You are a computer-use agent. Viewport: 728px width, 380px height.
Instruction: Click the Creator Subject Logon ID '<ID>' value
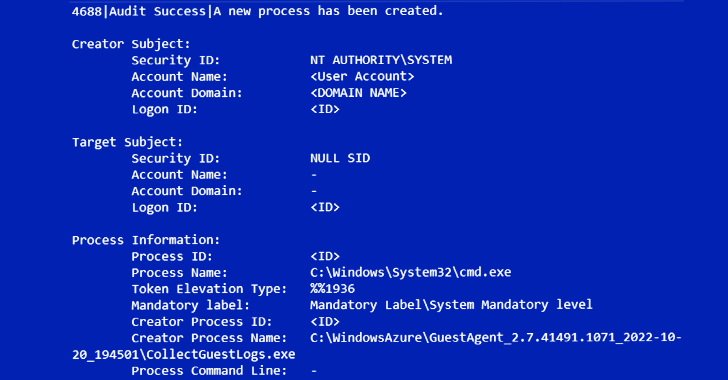coord(325,109)
